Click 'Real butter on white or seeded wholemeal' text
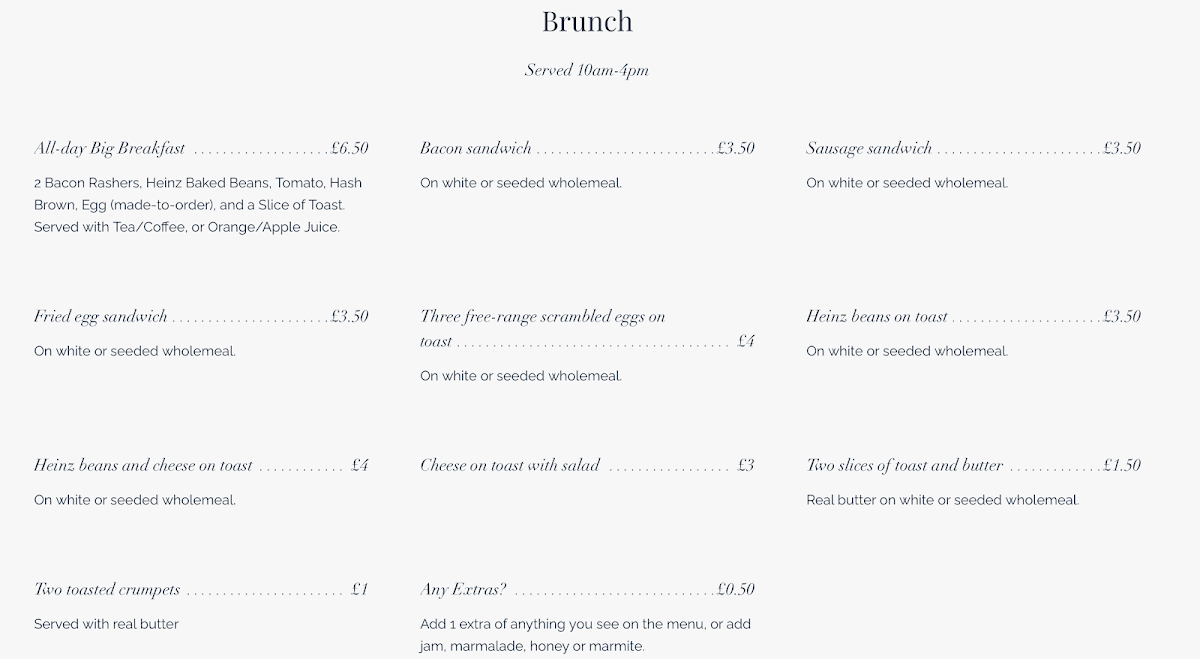 942,500
